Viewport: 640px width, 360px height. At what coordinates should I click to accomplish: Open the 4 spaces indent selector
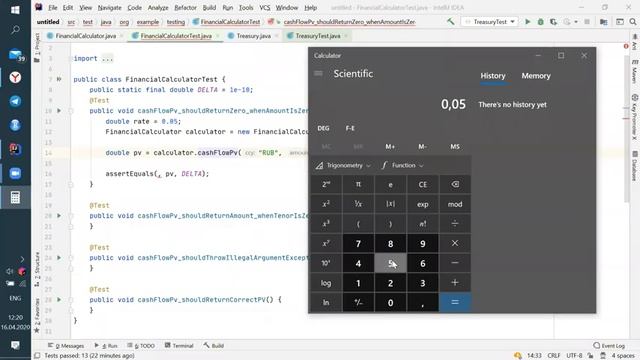[x=623, y=356]
